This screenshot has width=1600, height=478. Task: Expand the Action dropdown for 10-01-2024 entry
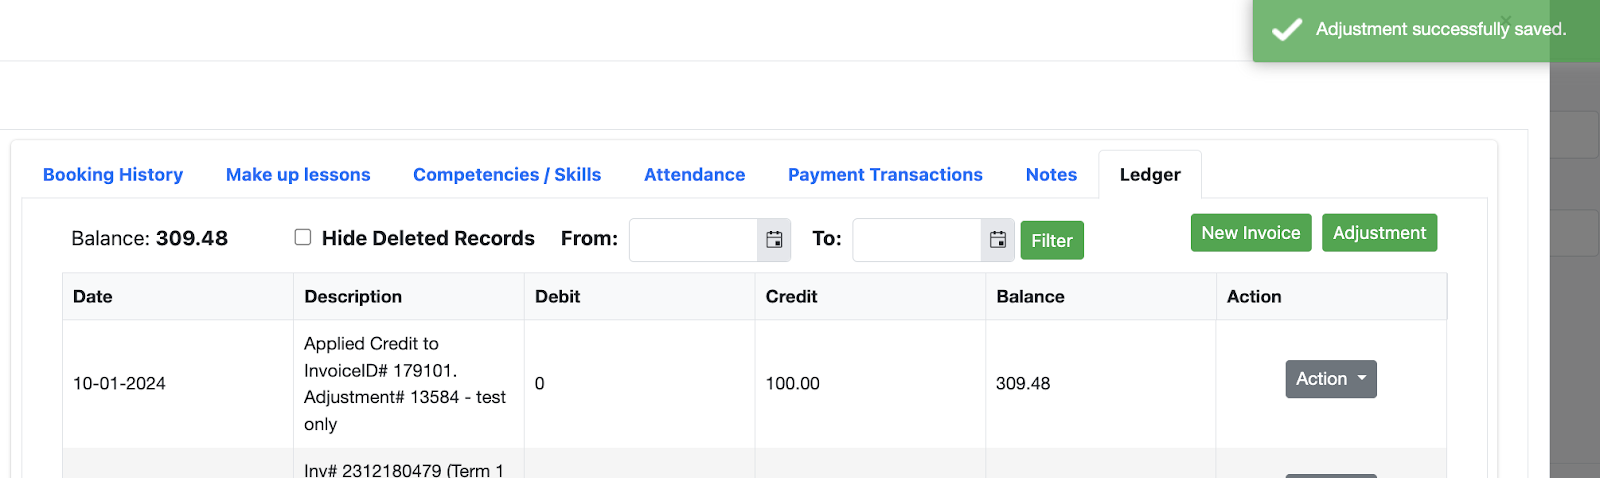click(1330, 379)
